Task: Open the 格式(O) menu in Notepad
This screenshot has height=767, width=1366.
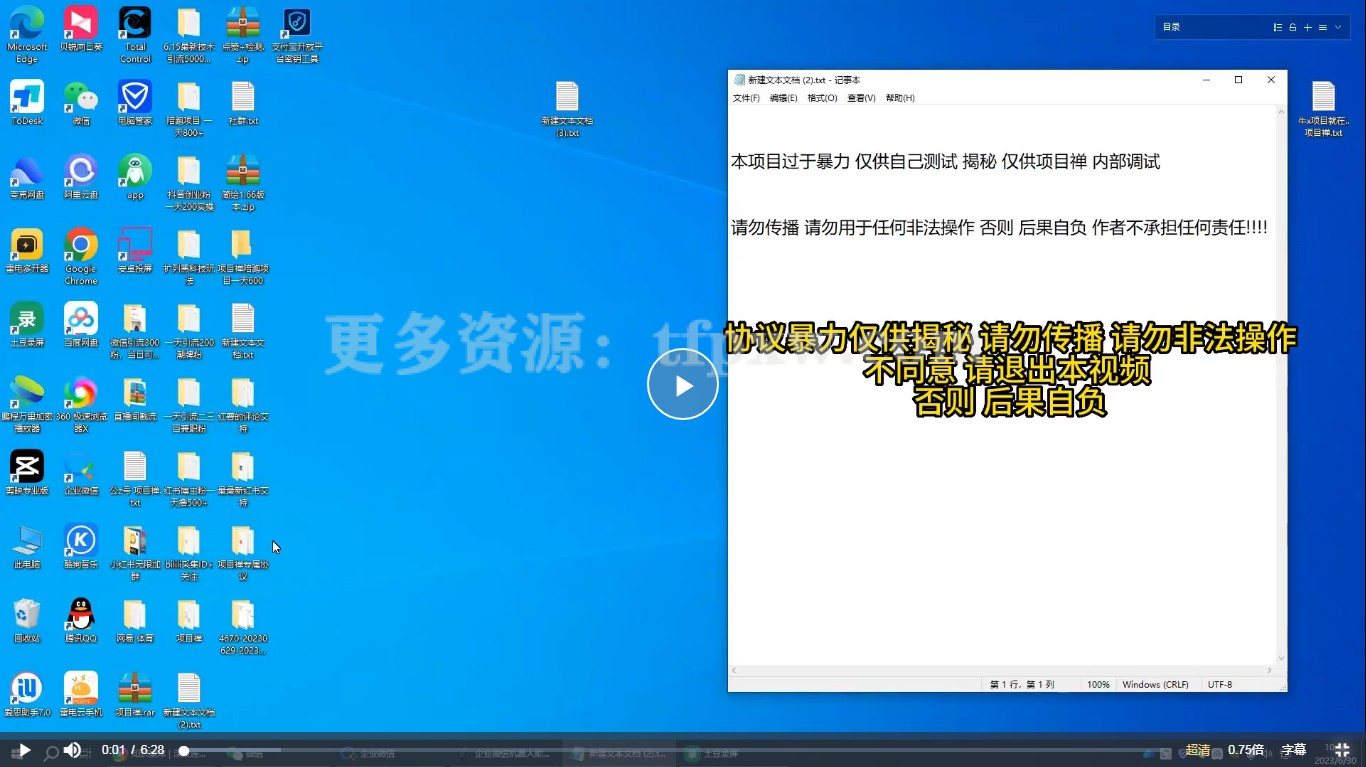Action: click(x=822, y=97)
